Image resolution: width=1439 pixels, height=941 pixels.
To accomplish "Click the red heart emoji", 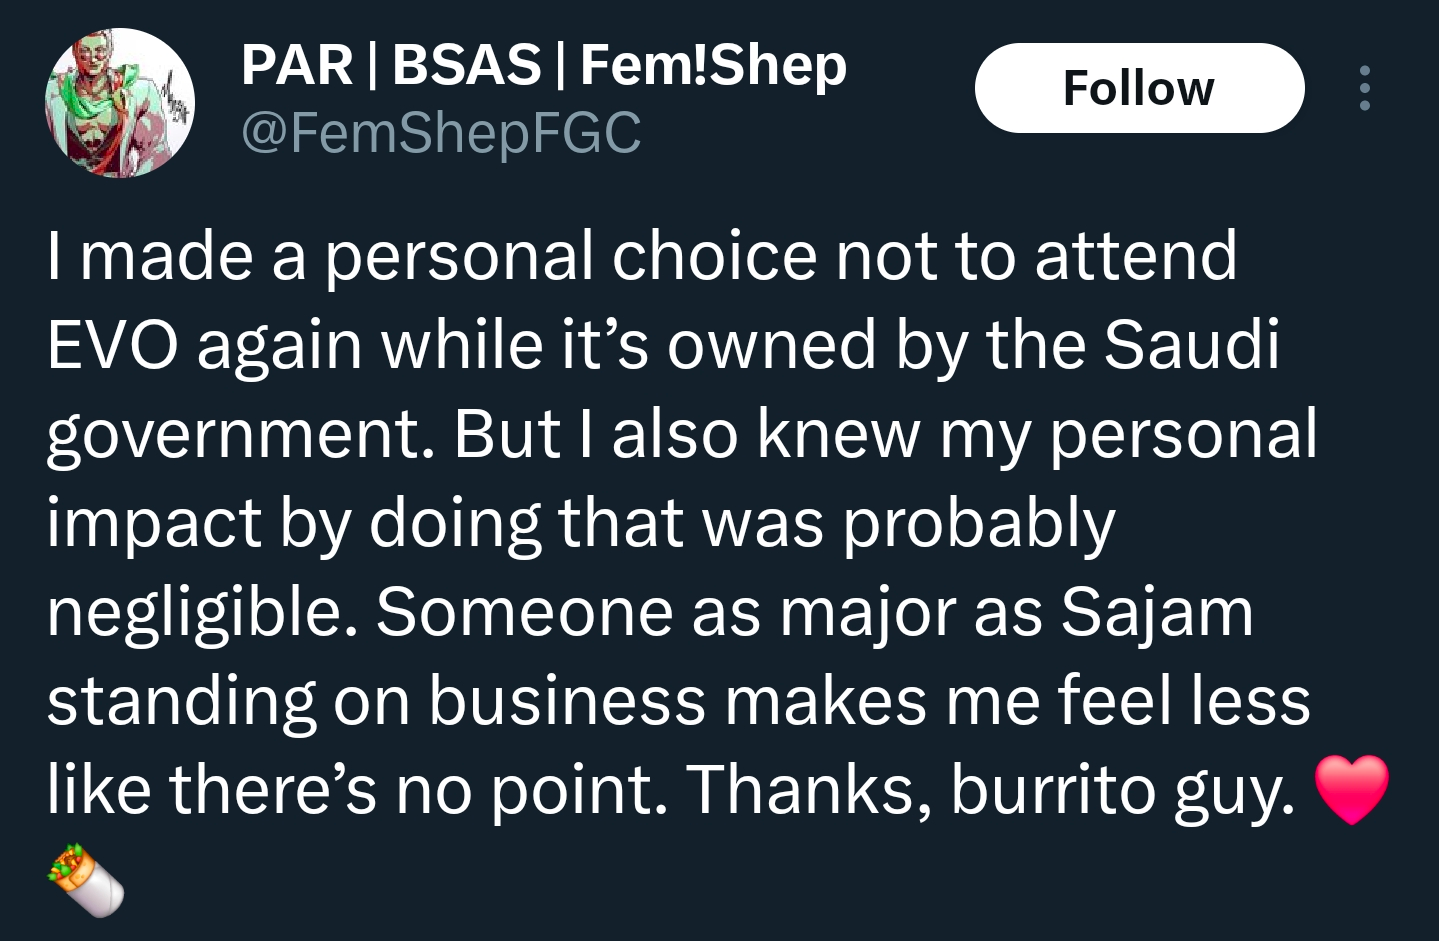I will 1351,790.
